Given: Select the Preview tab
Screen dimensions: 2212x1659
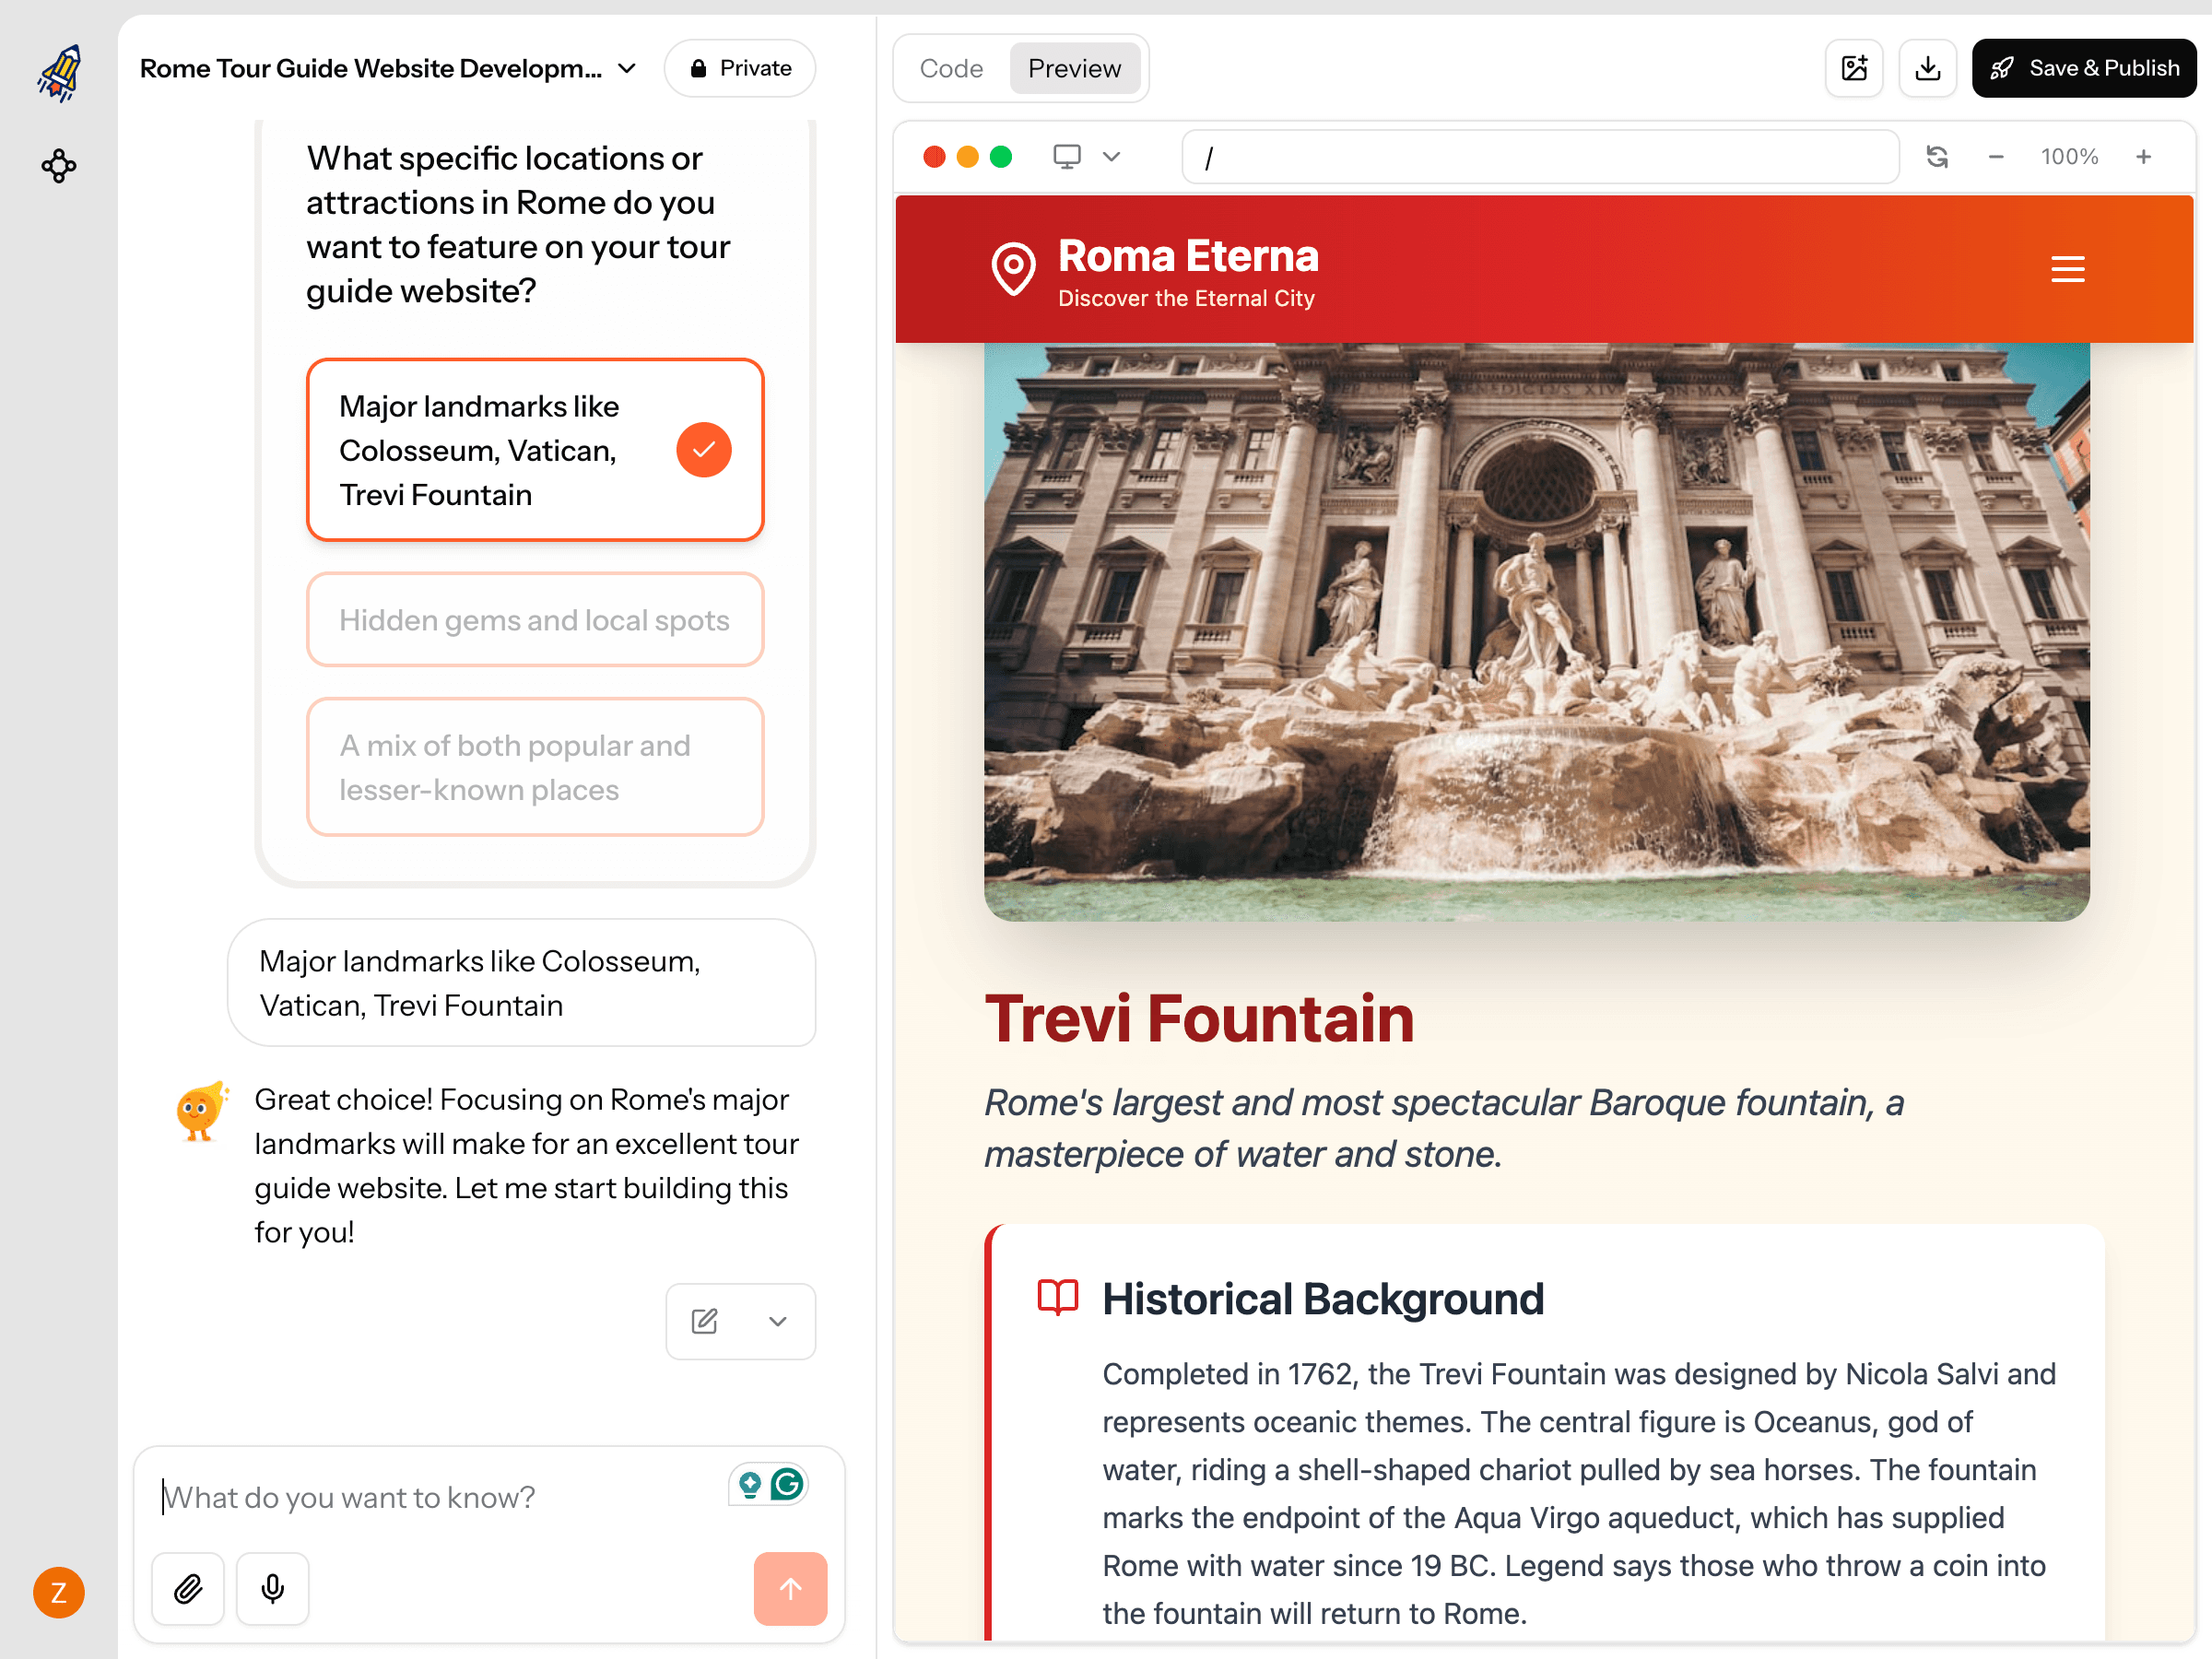Looking at the screenshot, I should (x=1074, y=68).
